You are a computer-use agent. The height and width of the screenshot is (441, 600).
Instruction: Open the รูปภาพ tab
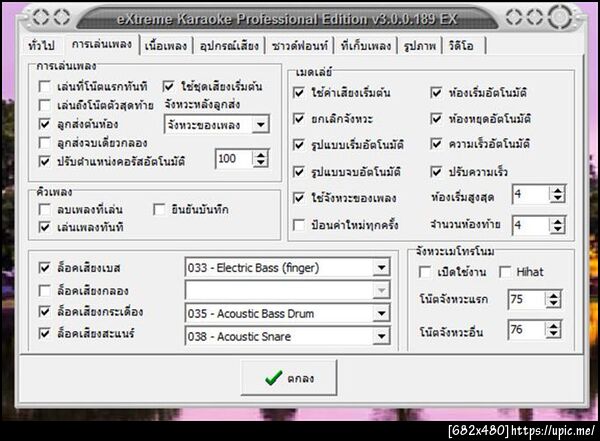click(x=419, y=46)
